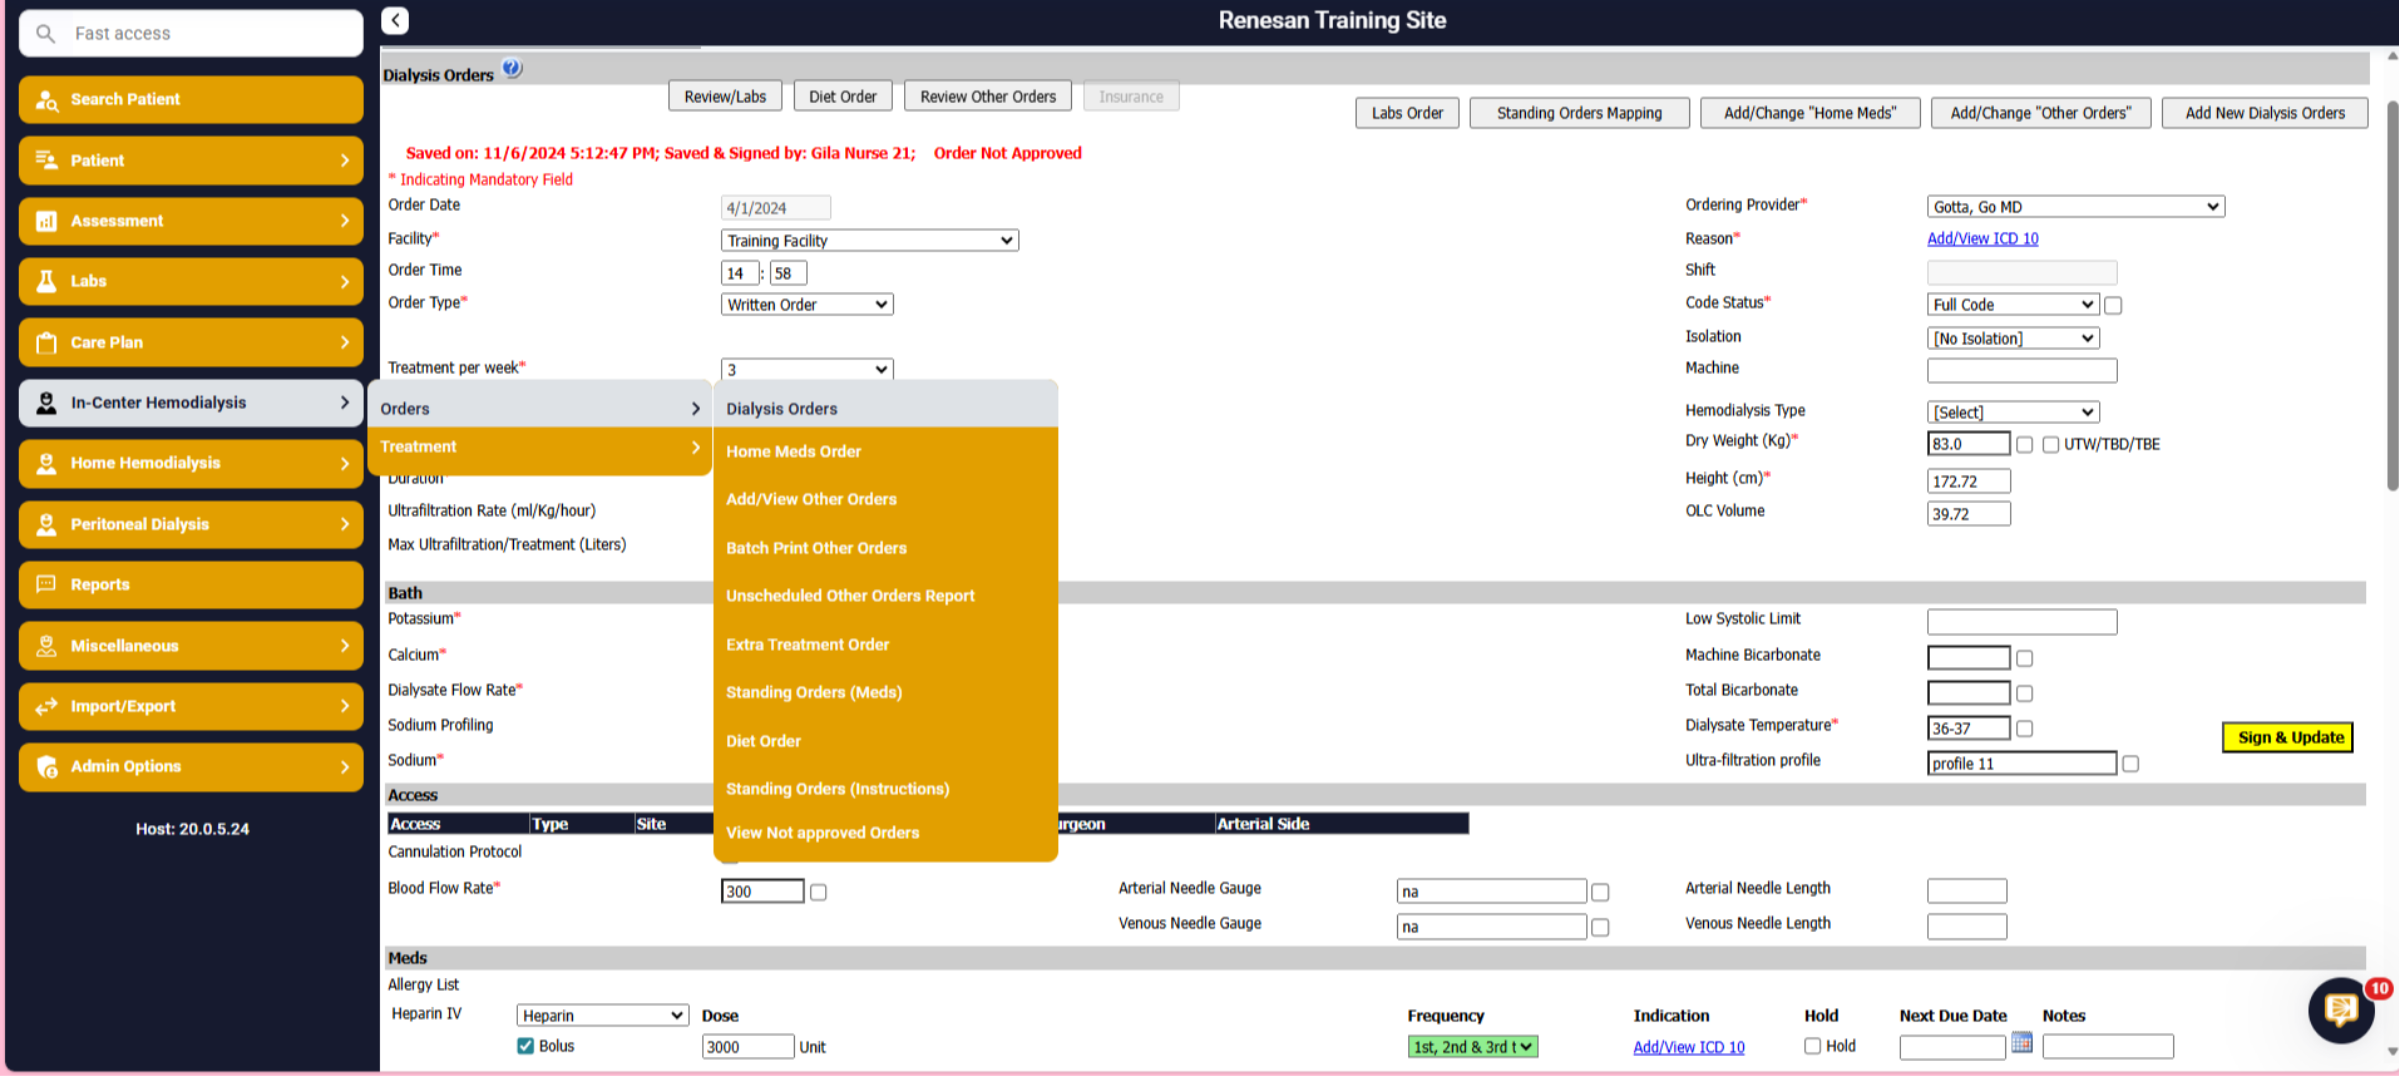Open the Treatment submenu entry
The width and height of the screenshot is (2399, 1077).
pos(539,447)
